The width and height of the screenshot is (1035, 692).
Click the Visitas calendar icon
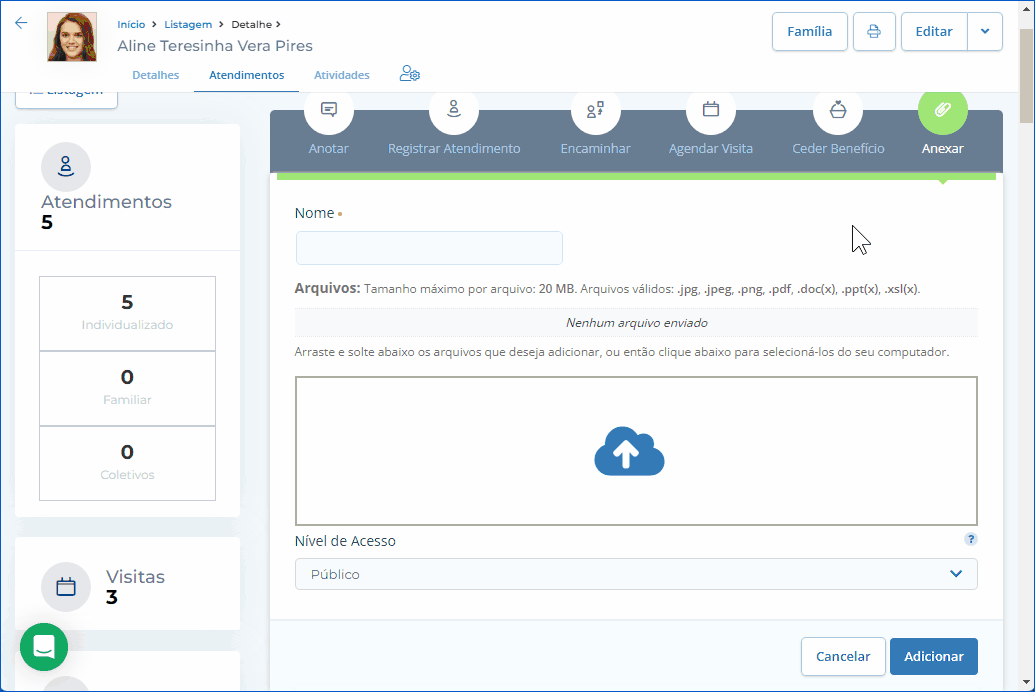click(x=66, y=587)
